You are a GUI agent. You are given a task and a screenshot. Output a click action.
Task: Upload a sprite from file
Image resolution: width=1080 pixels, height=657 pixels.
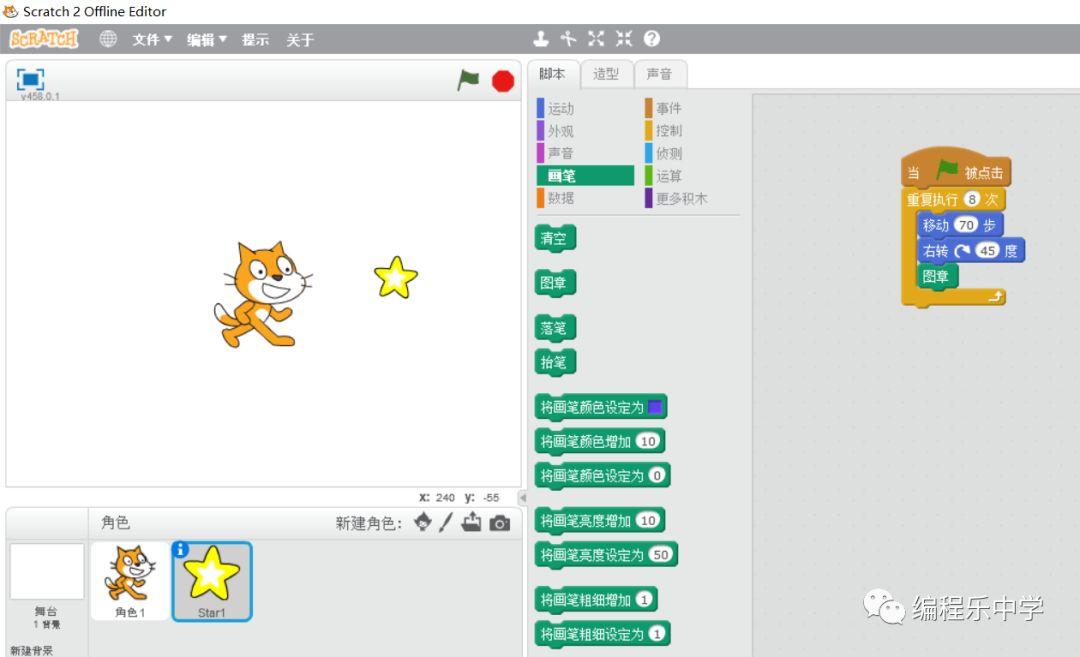(472, 523)
